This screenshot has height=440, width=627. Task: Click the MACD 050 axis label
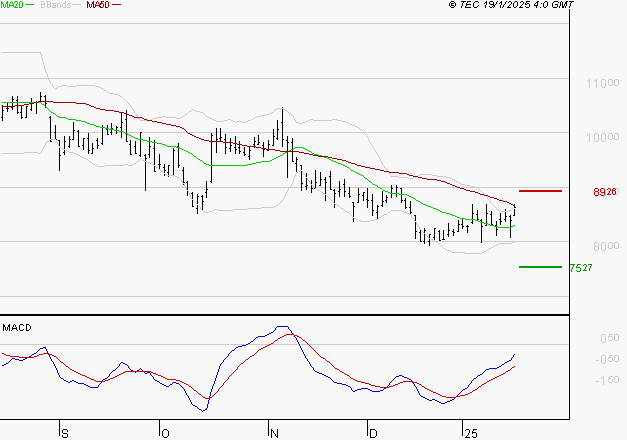610,338
